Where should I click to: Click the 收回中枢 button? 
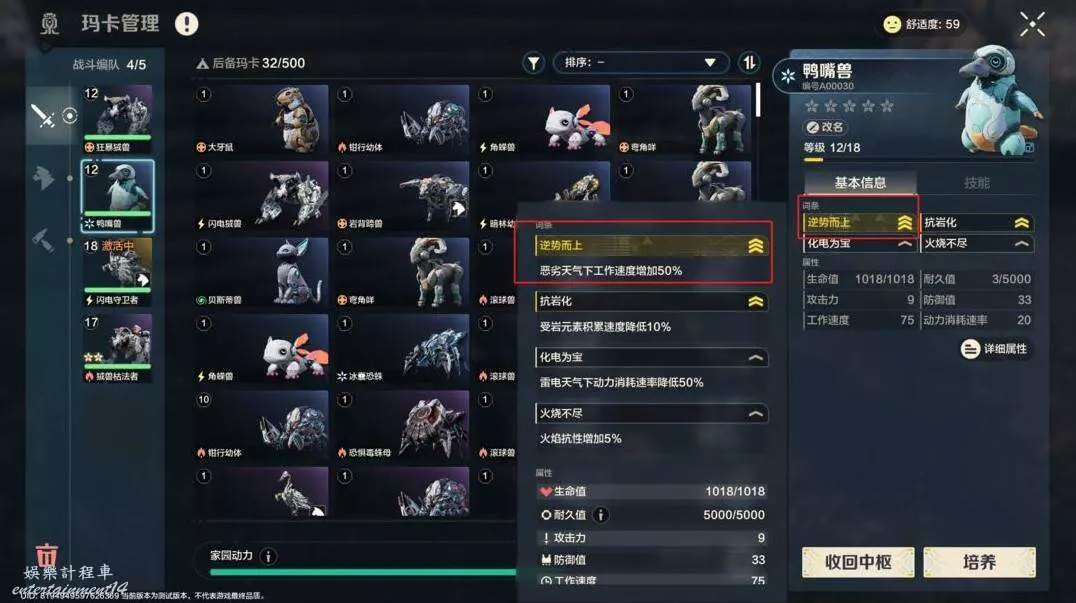[858, 563]
